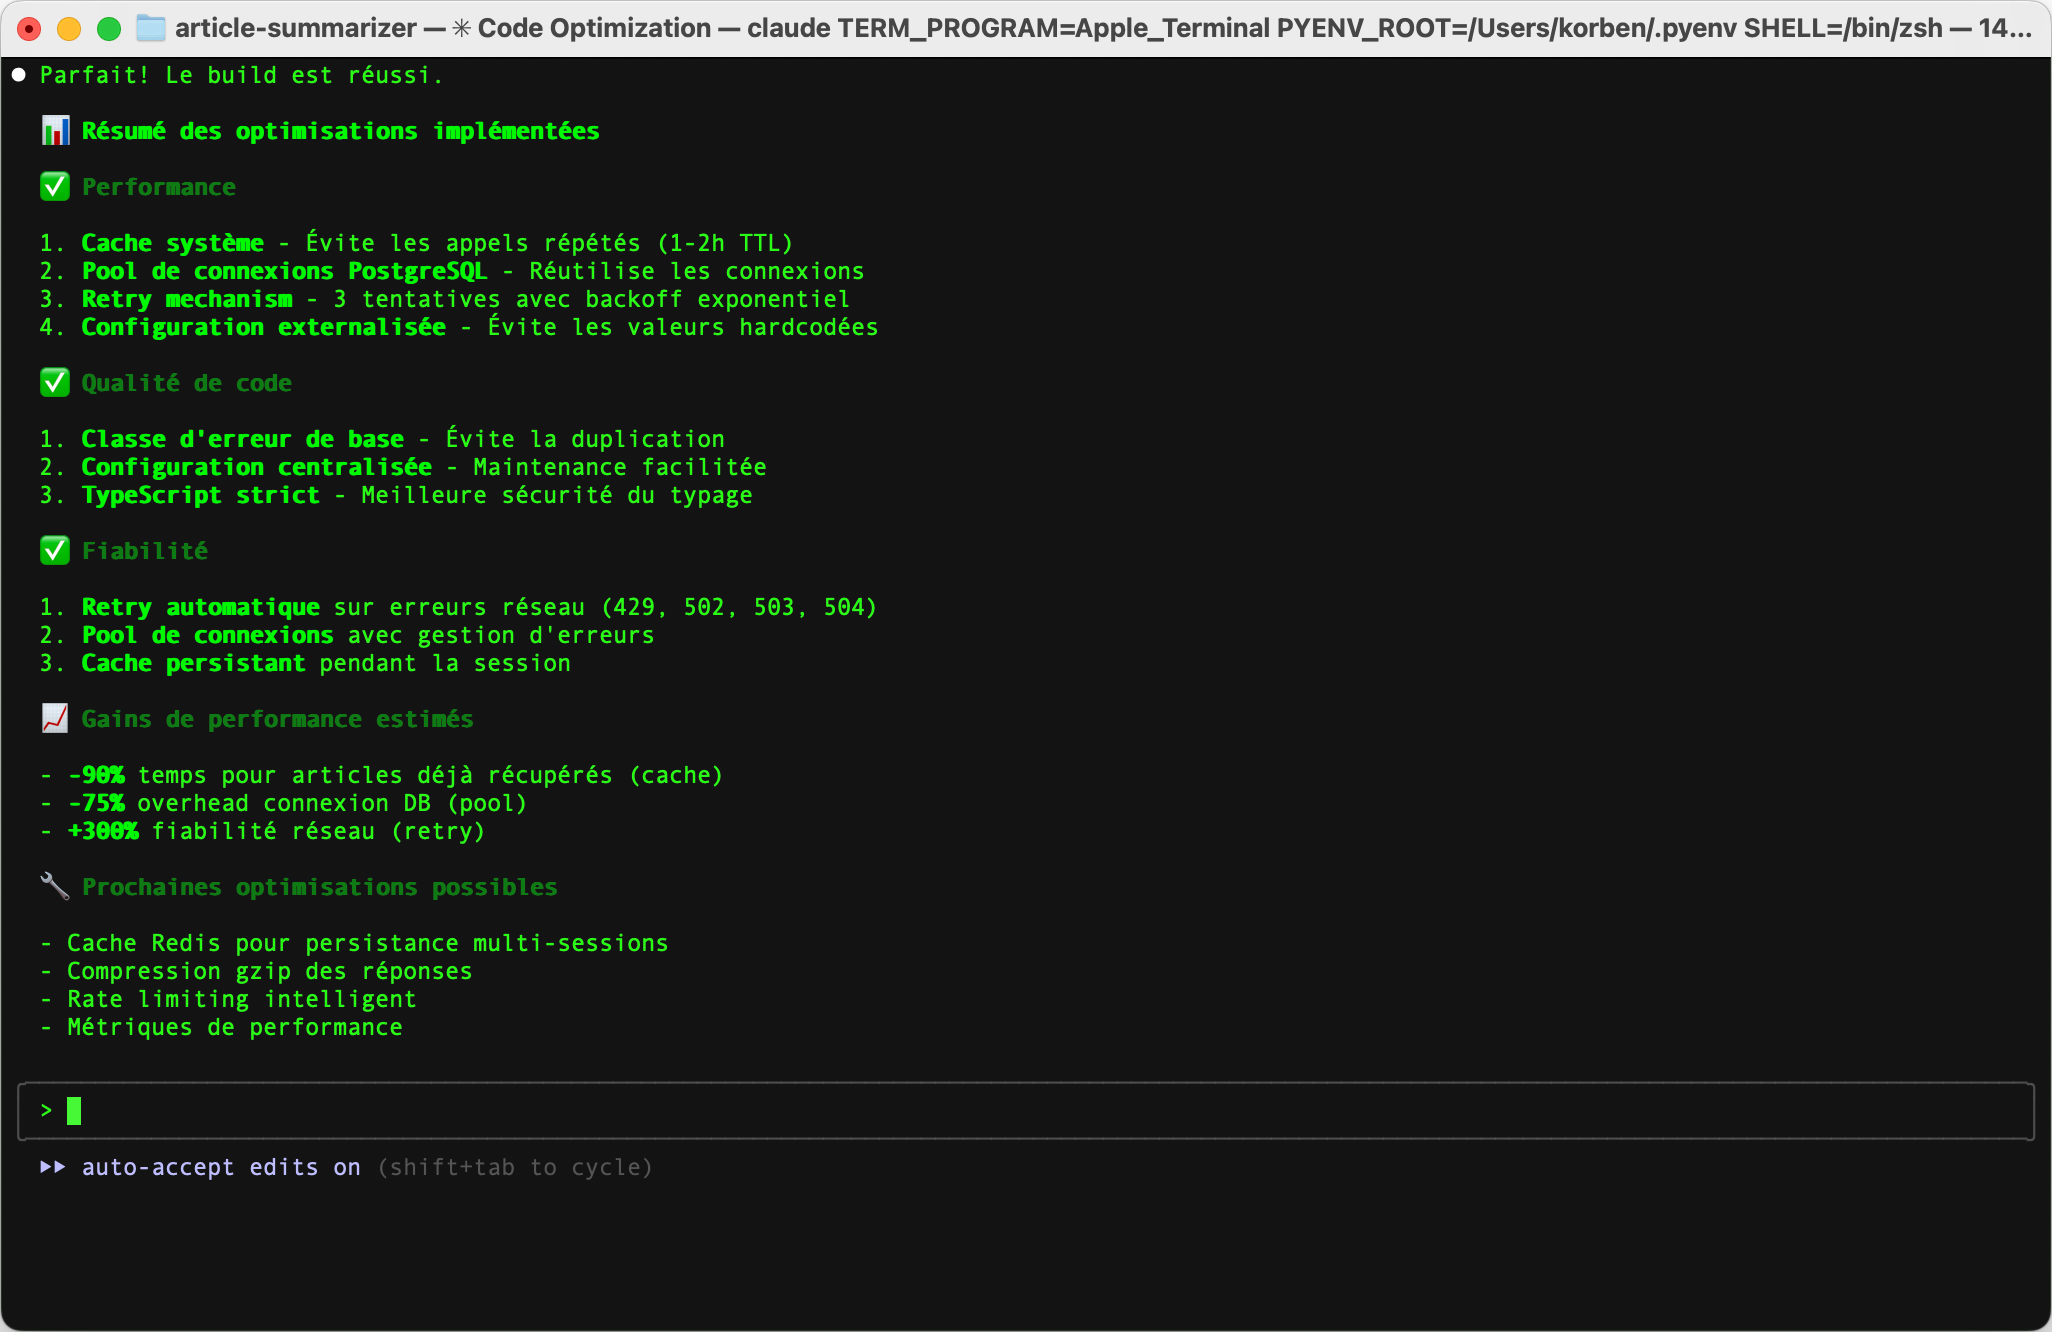
Task: Click the heading 'Résumé des optimisations implémentées'
Action: (341, 131)
